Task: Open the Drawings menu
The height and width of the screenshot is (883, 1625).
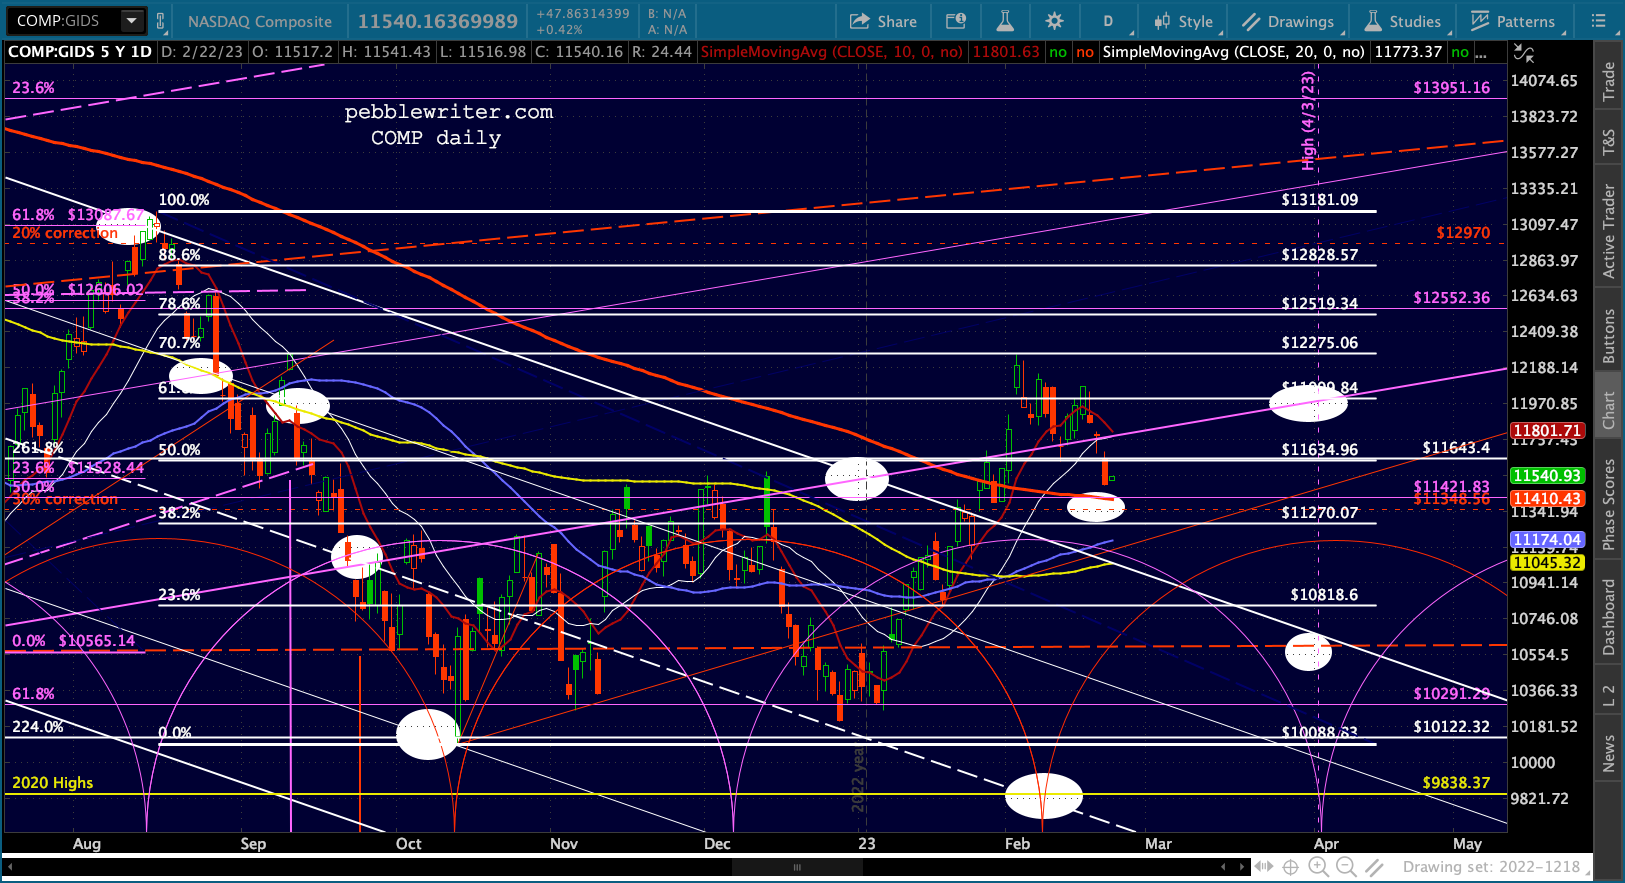Action: [x=1288, y=21]
